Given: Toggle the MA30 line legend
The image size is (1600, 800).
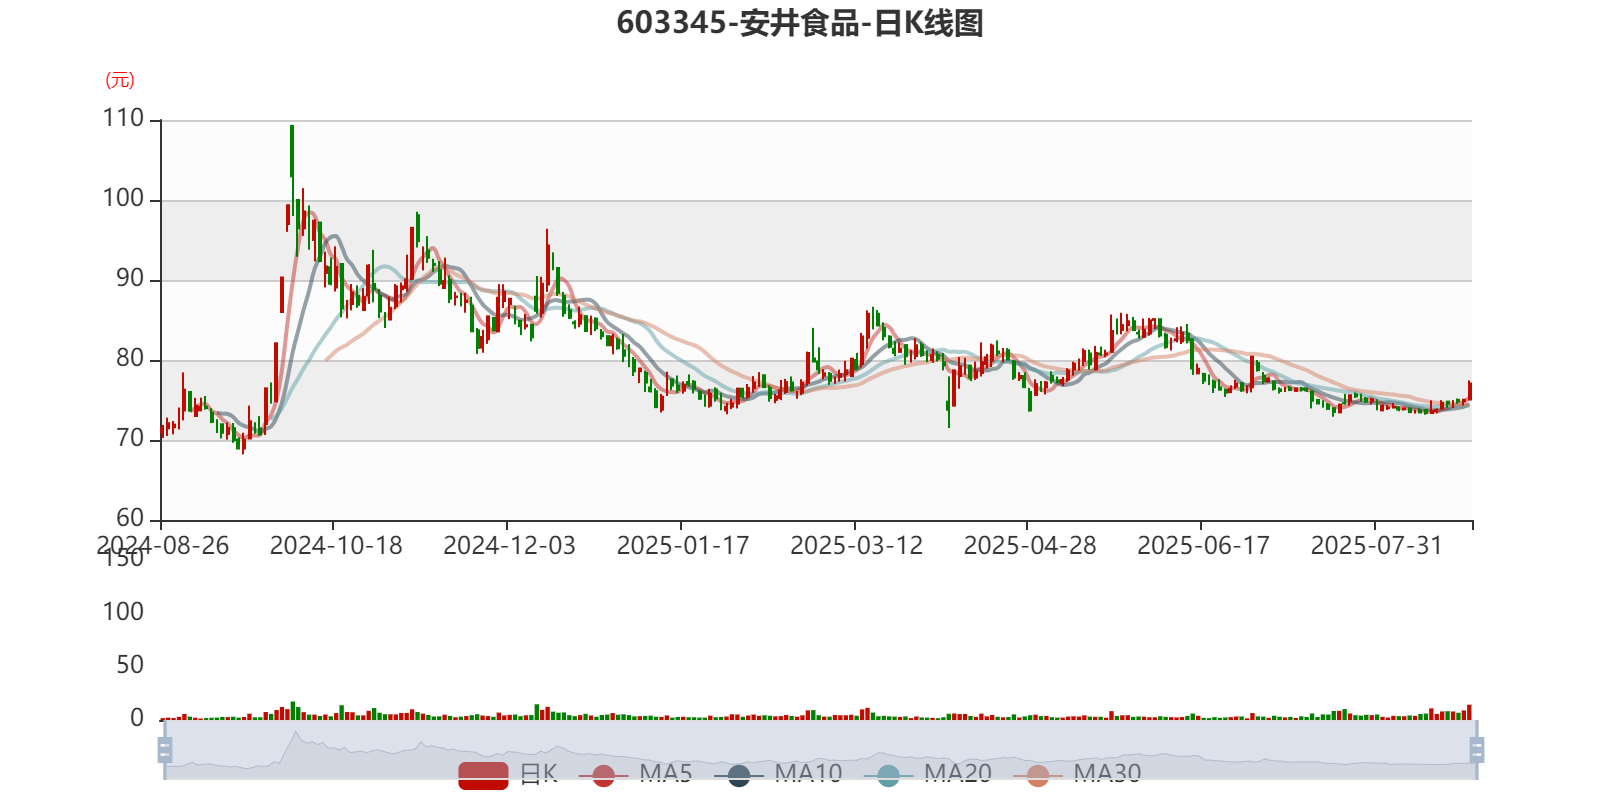Looking at the screenshot, I should click(1077, 774).
